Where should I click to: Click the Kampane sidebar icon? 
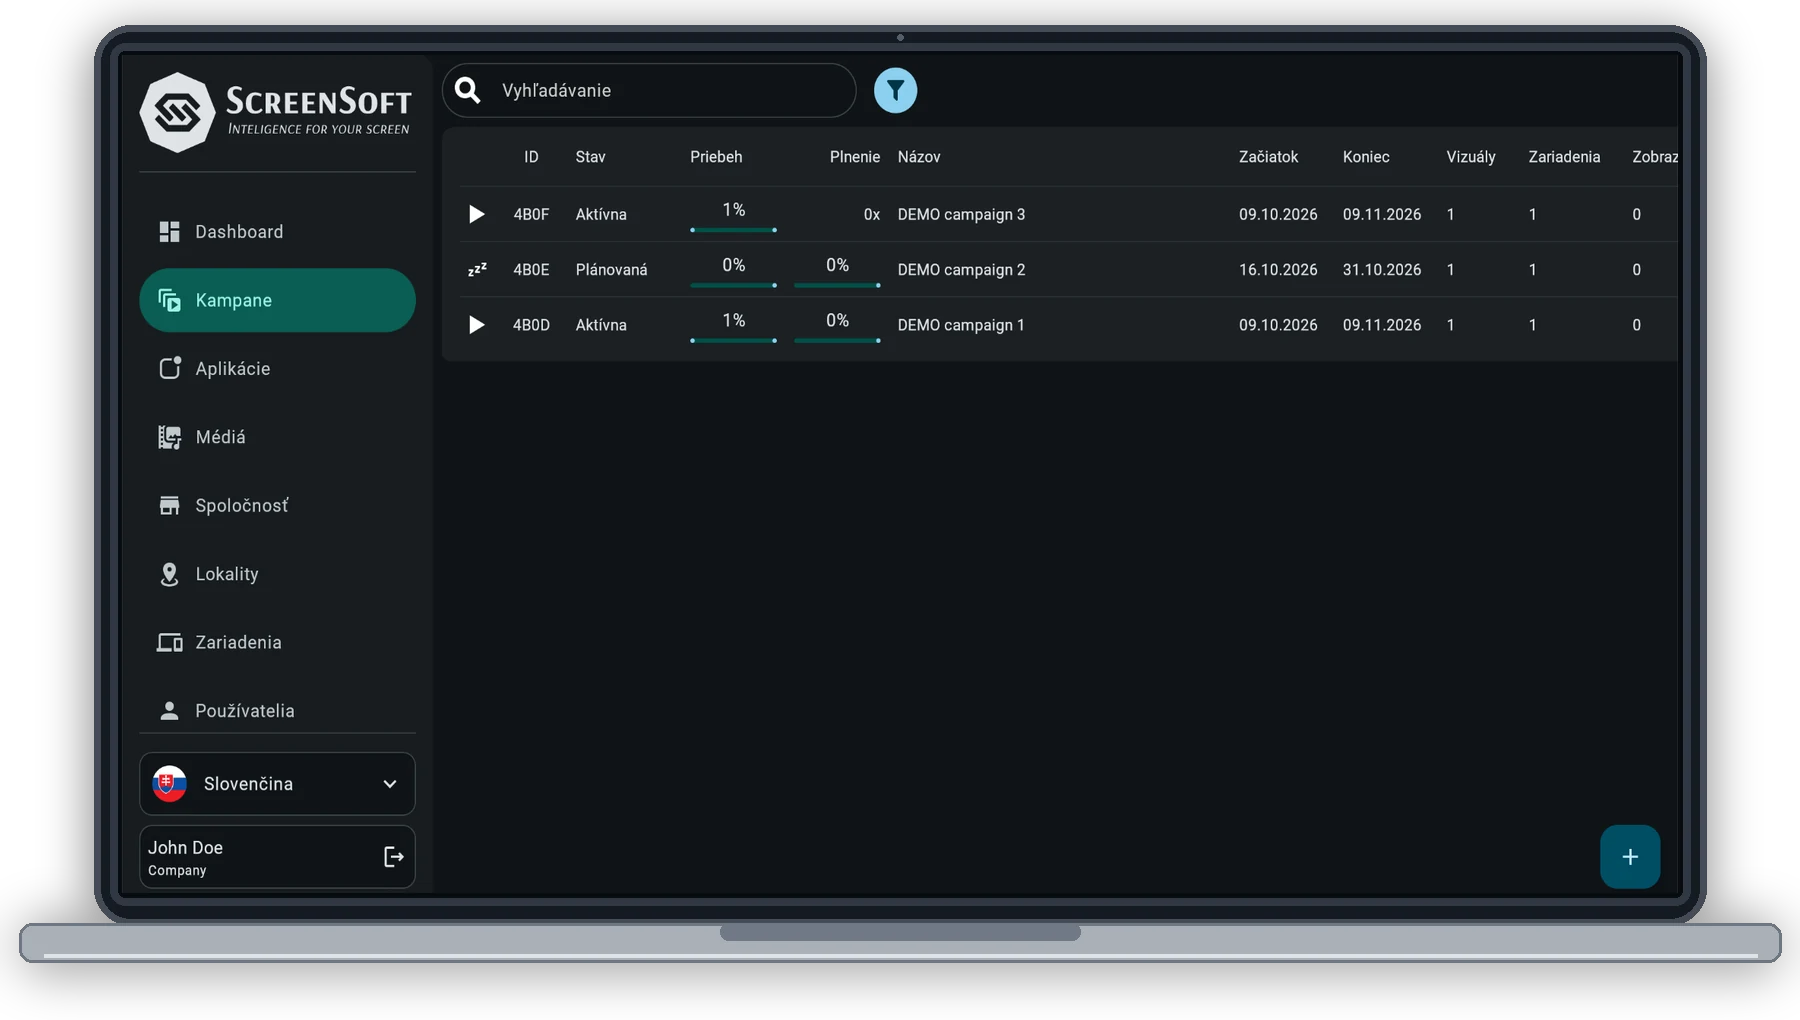tap(169, 300)
